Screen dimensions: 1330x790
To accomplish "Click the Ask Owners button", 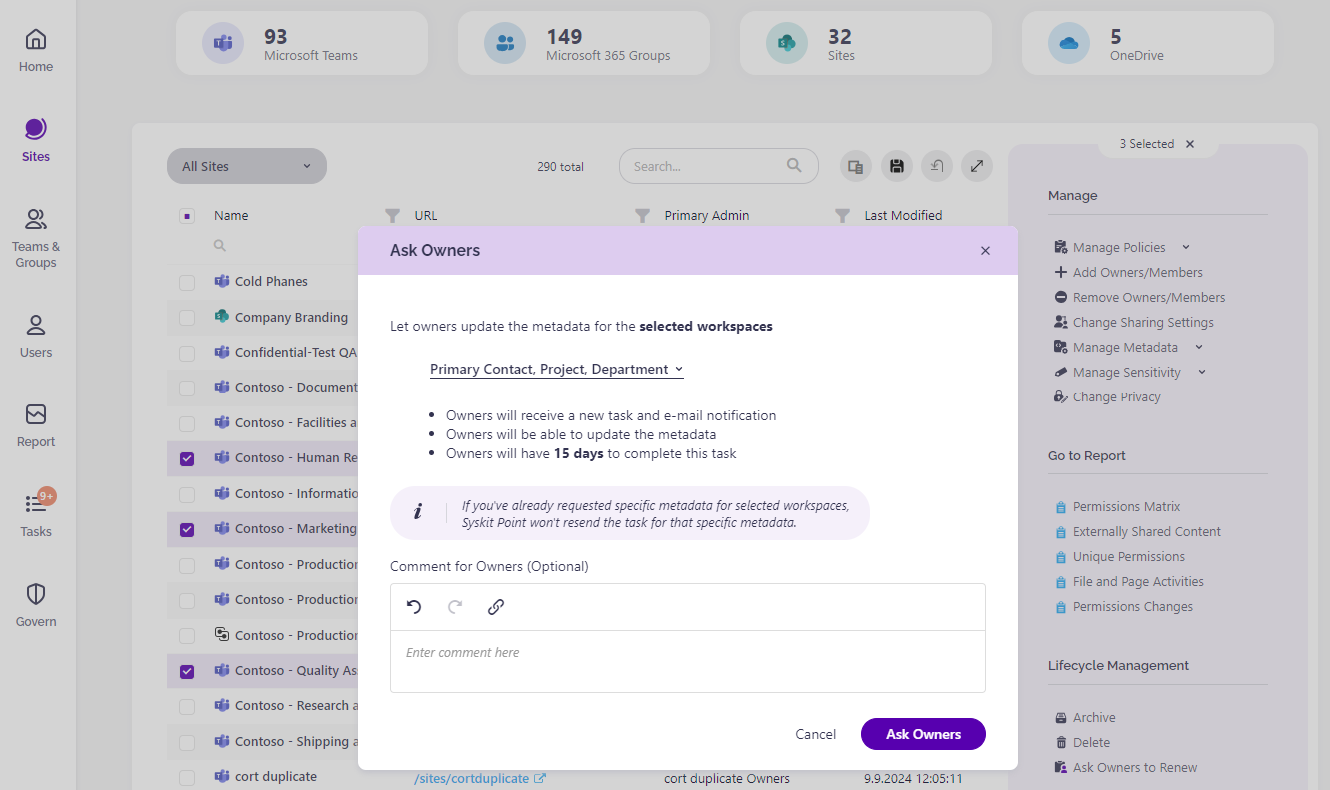I will coord(922,733).
